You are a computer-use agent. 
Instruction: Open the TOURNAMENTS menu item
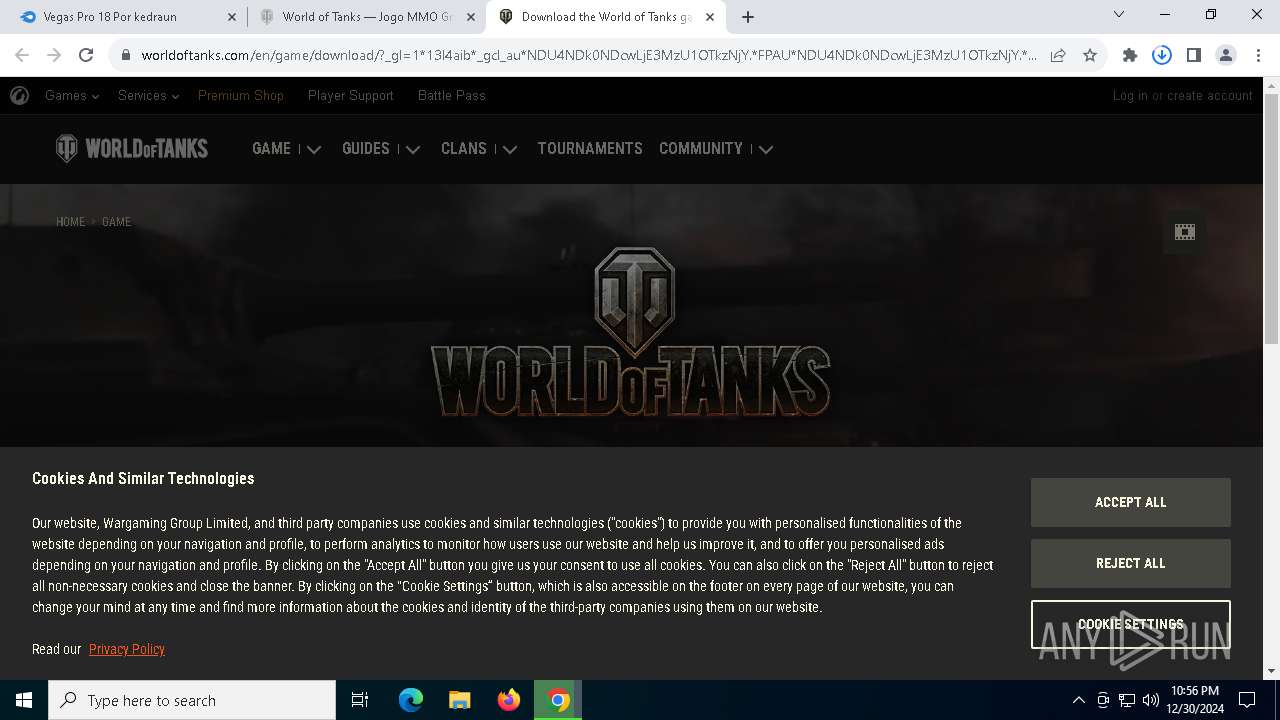(x=590, y=149)
